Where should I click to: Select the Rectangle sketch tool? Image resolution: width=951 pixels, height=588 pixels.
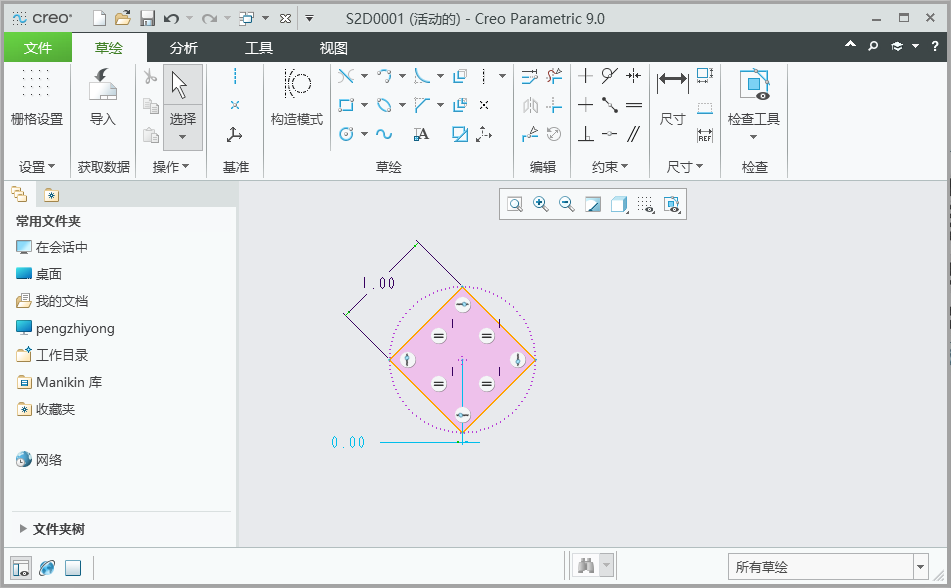346,105
